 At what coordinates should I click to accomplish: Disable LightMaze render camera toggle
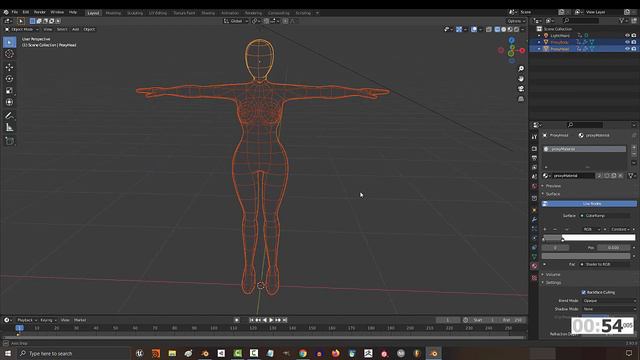click(x=634, y=36)
